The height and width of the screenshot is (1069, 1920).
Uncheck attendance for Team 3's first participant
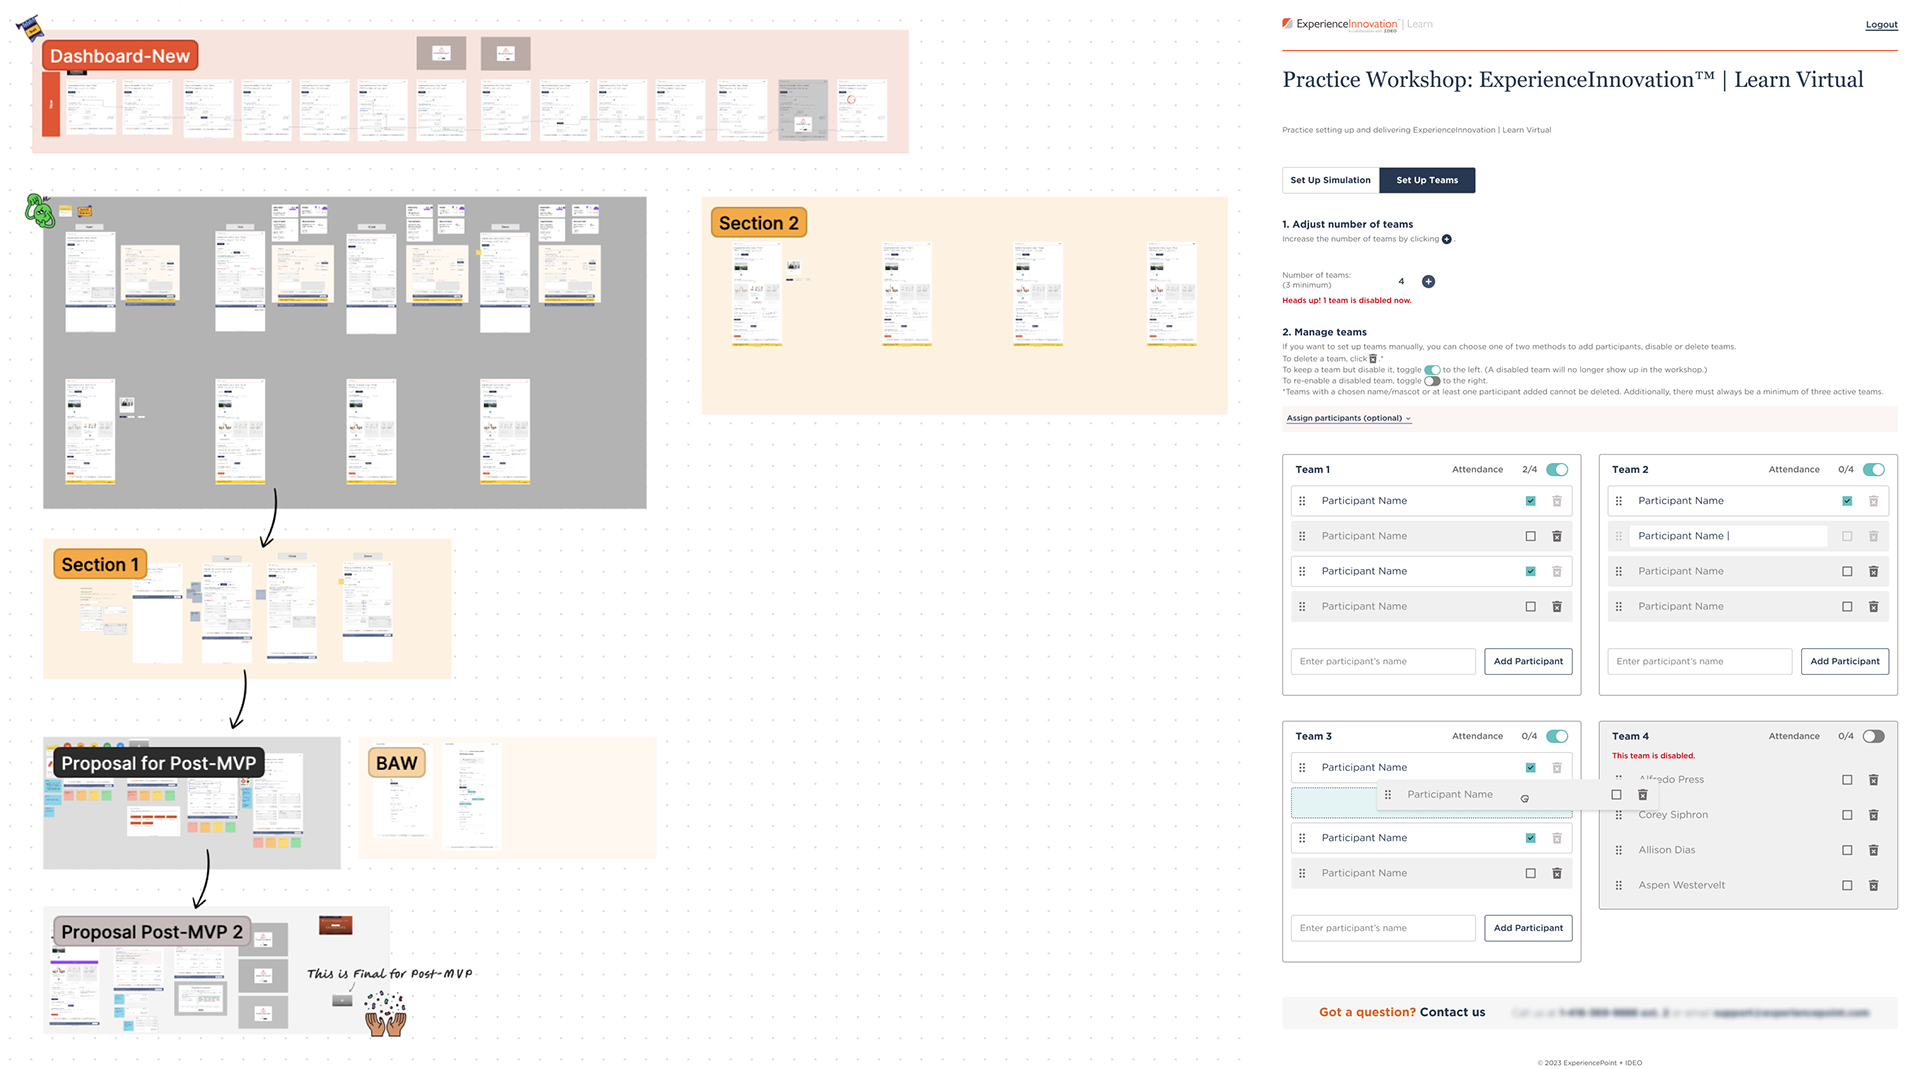[1531, 768]
